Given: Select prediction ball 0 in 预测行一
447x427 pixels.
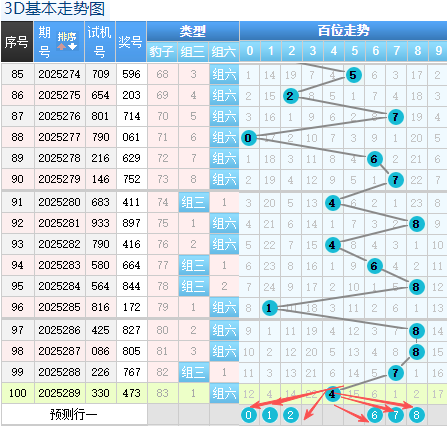Looking at the screenshot, I should [249, 415].
